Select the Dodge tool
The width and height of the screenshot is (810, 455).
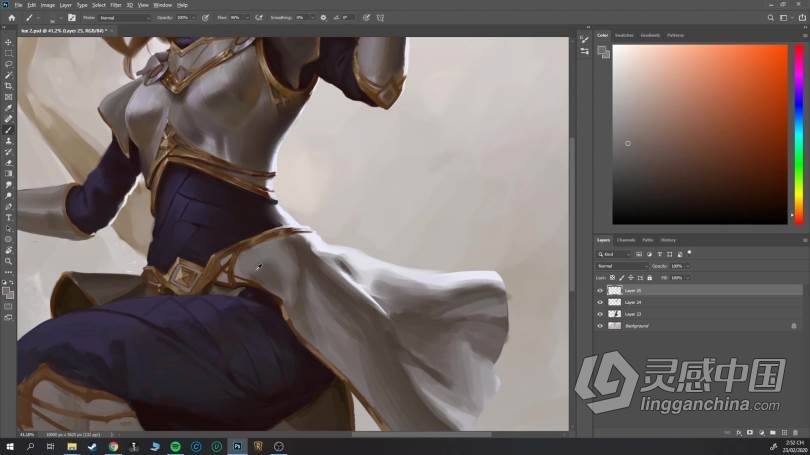point(8,195)
